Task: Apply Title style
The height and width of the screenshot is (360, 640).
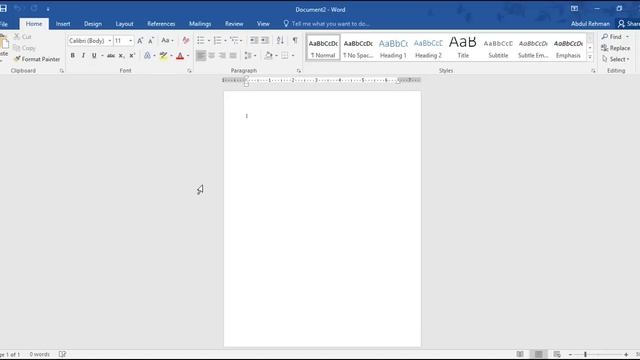Action: 463,48
